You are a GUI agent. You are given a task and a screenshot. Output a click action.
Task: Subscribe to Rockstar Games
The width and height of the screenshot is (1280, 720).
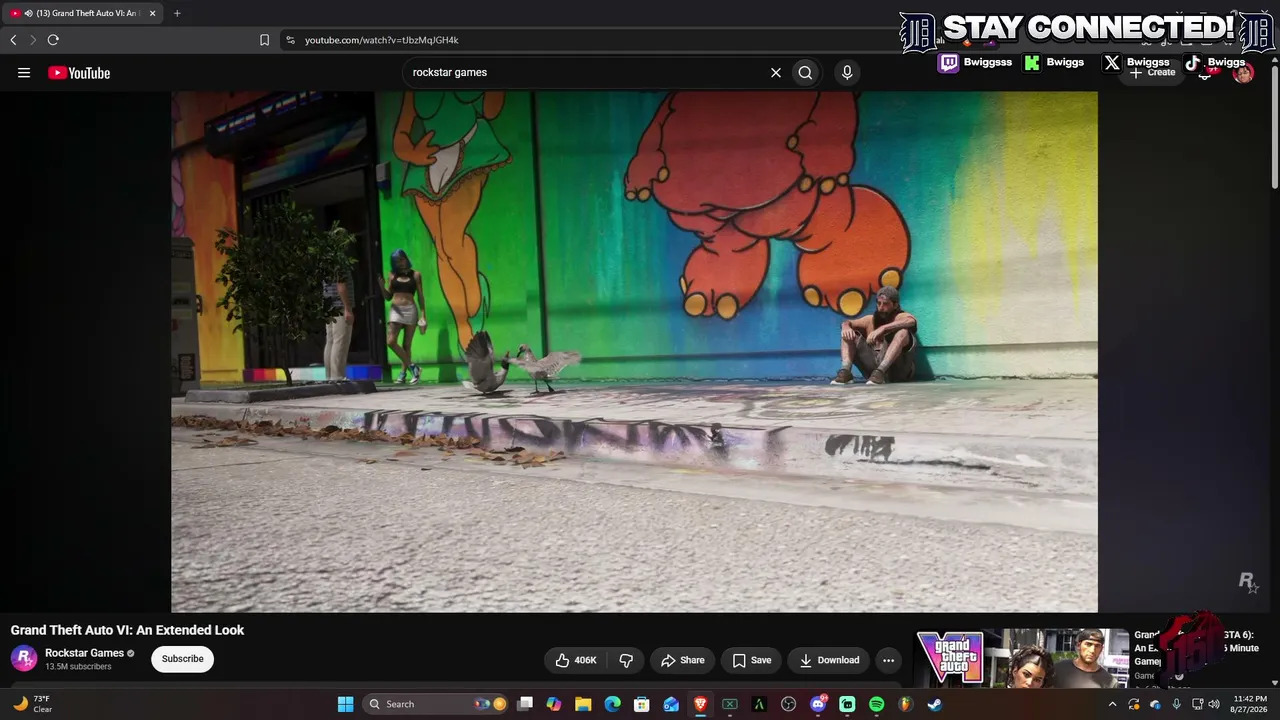click(183, 659)
